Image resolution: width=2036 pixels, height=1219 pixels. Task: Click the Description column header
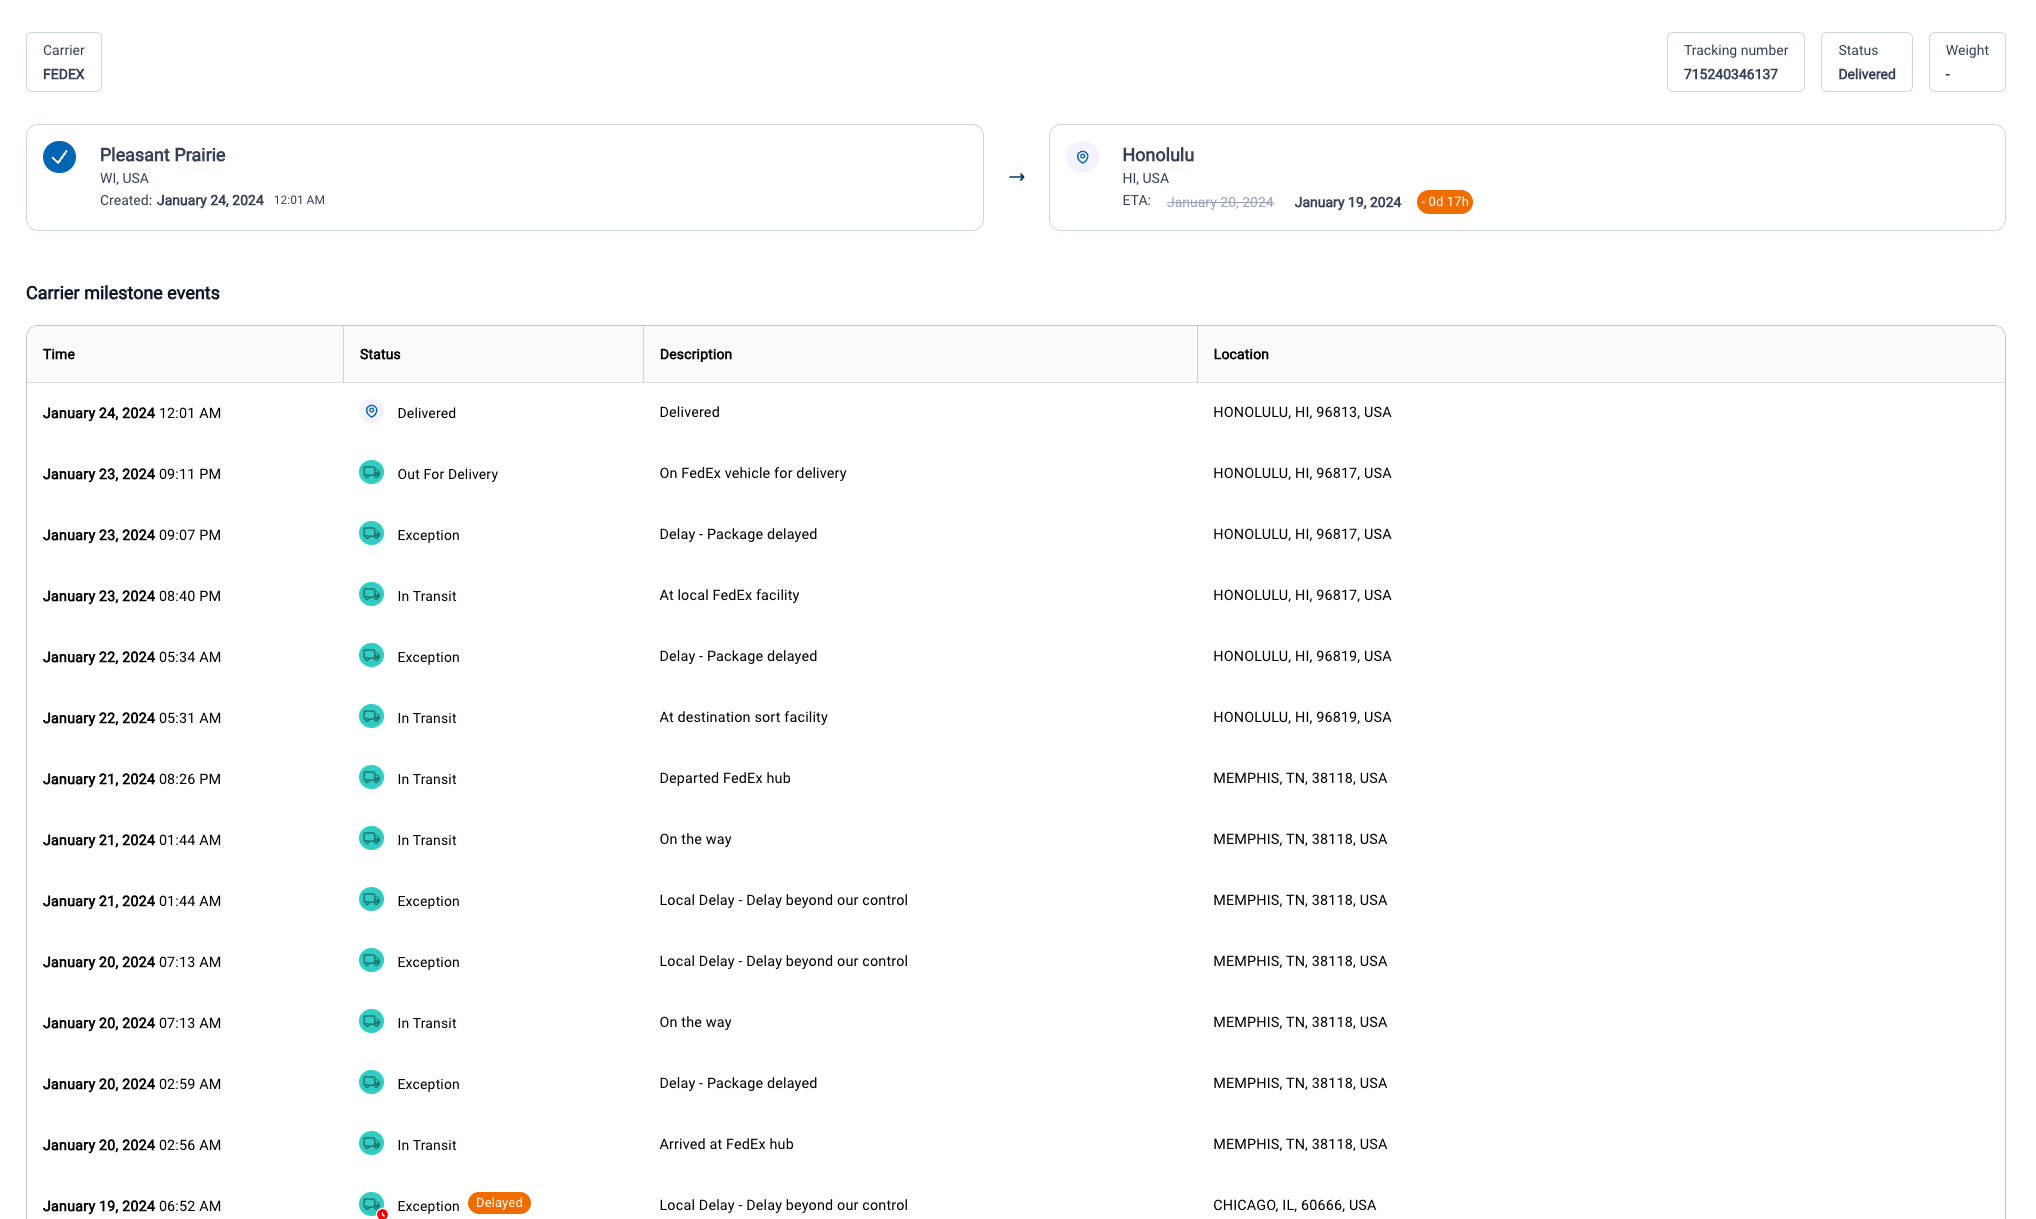pyautogui.click(x=696, y=354)
